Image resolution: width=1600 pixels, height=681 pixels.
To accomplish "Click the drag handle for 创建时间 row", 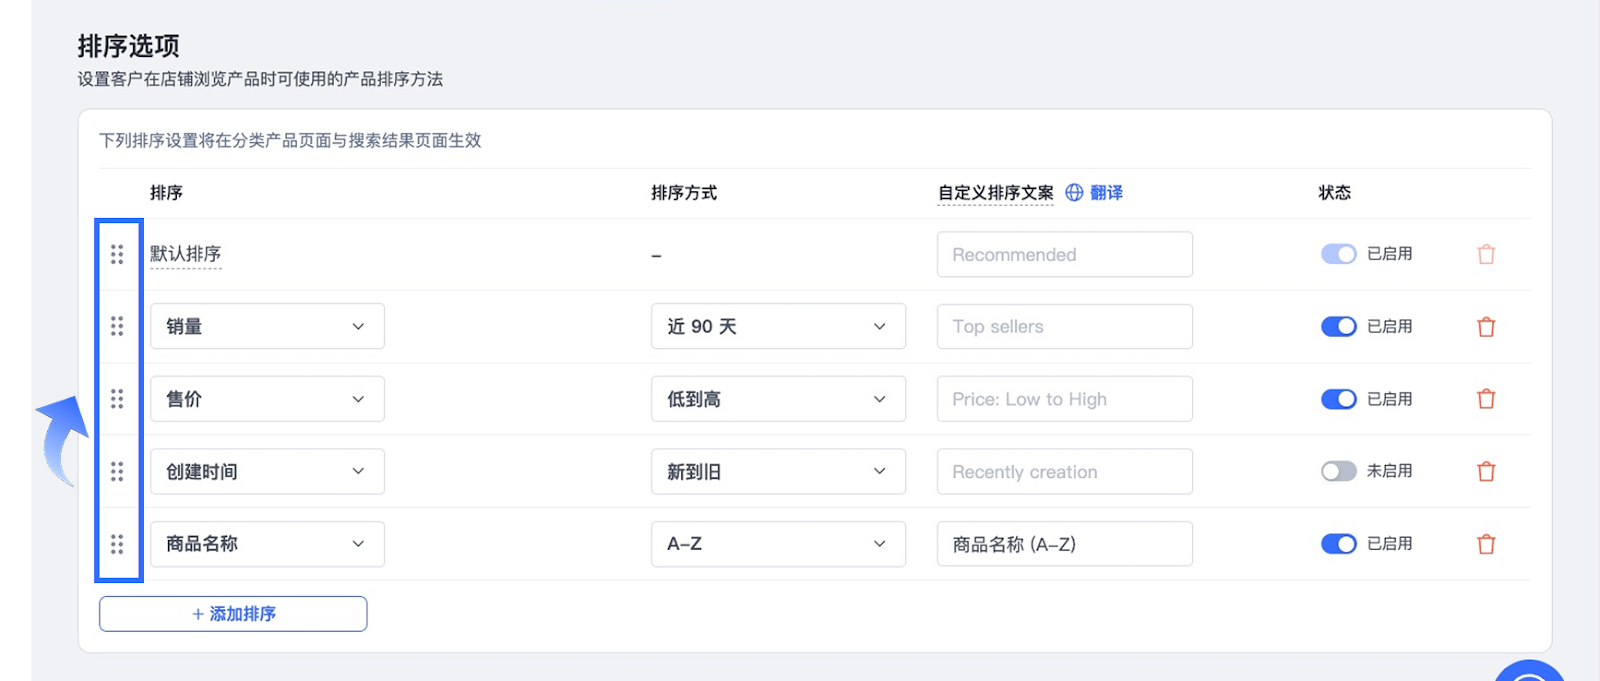I will click(117, 471).
